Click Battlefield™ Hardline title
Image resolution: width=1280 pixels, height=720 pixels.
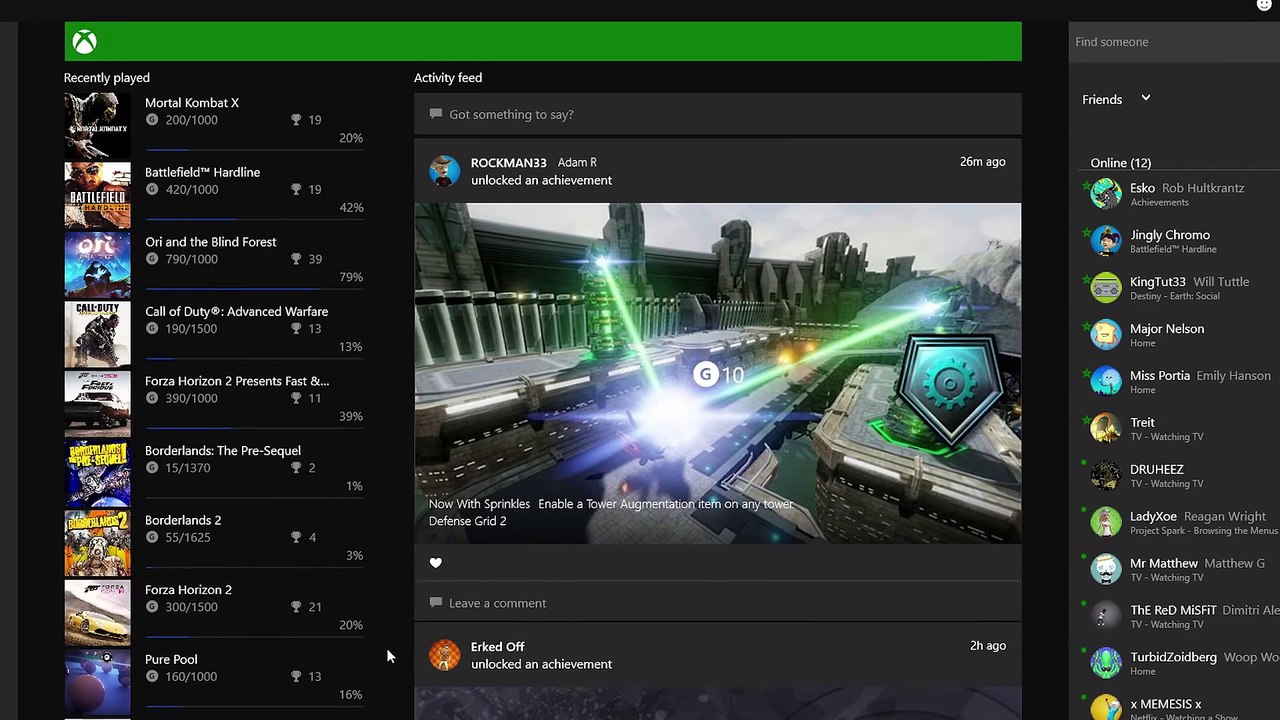pos(202,172)
